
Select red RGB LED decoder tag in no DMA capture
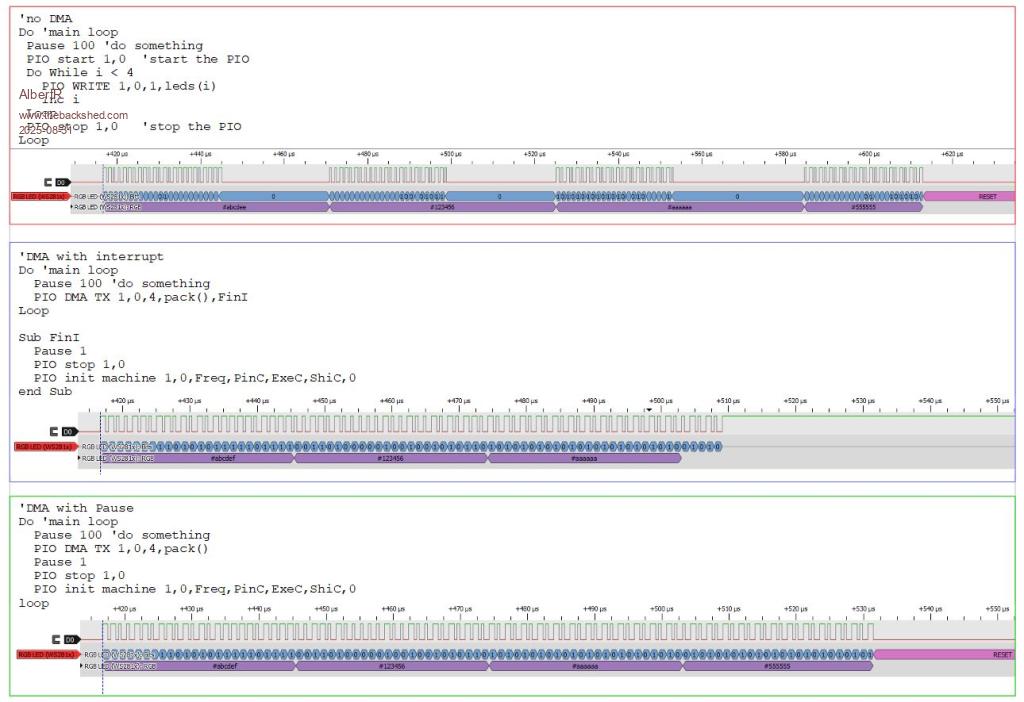(39, 197)
